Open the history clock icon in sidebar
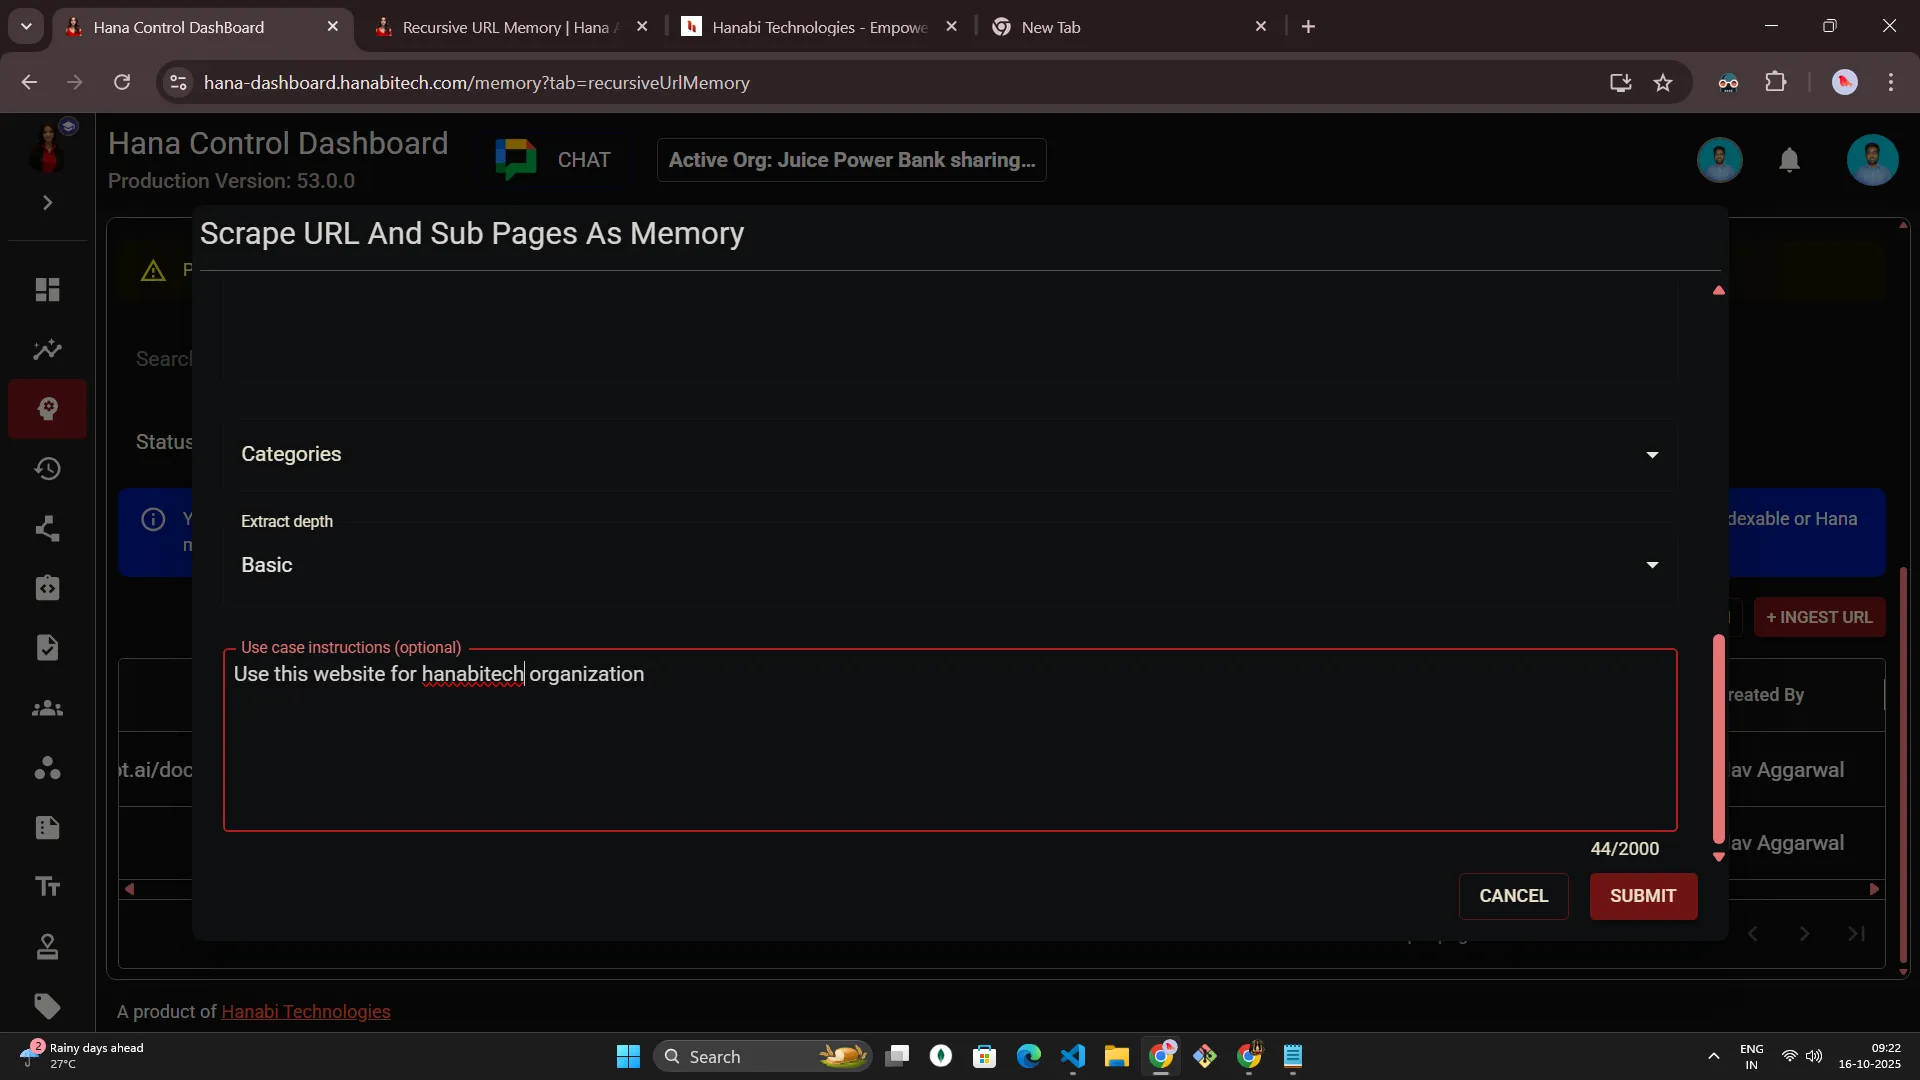 pos(47,469)
